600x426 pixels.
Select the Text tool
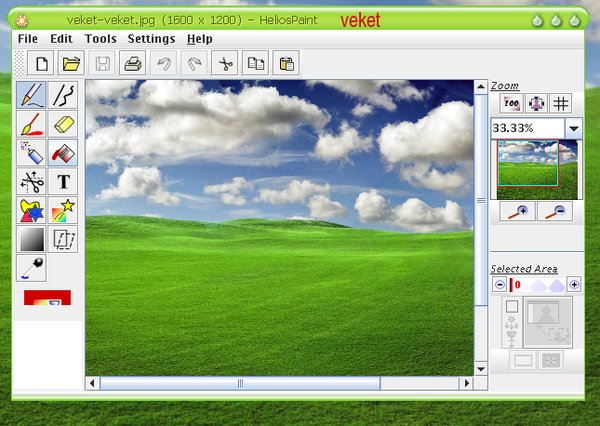63,181
